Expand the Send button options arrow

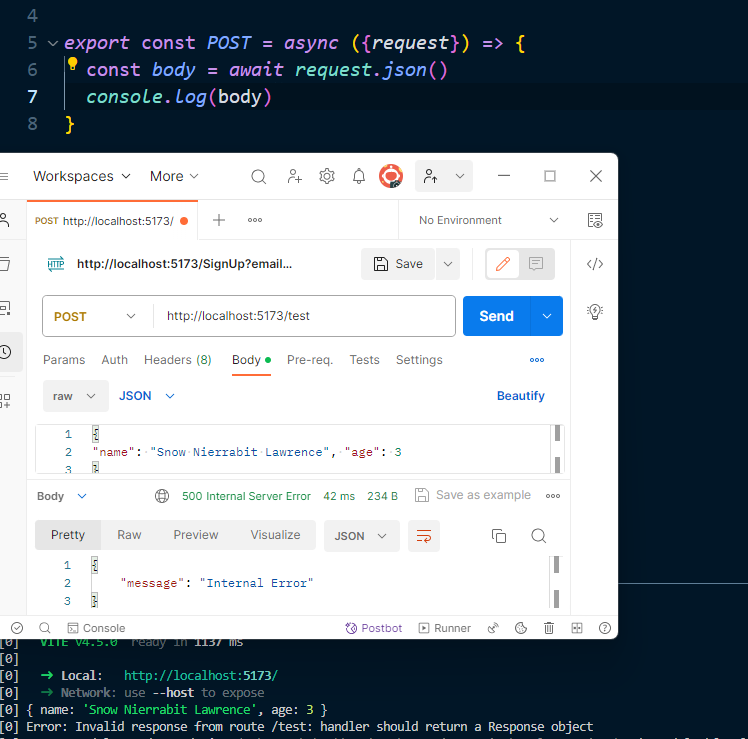click(547, 316)
